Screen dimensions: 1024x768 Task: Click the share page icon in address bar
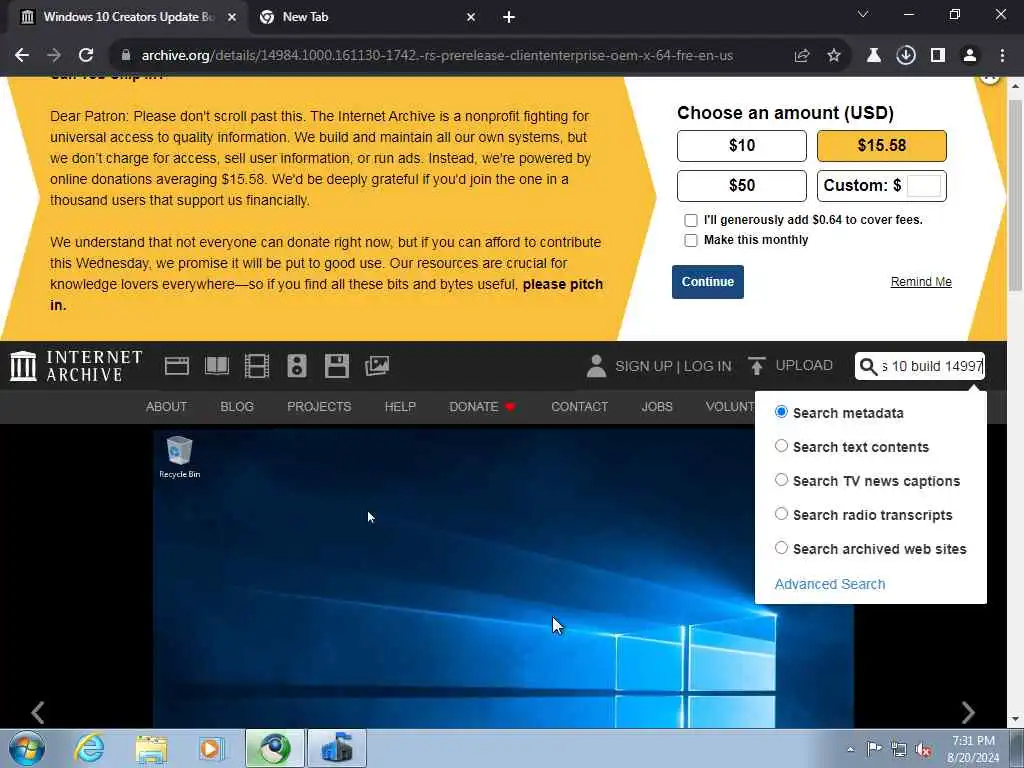pyautogui.click(x=802, y=56)
